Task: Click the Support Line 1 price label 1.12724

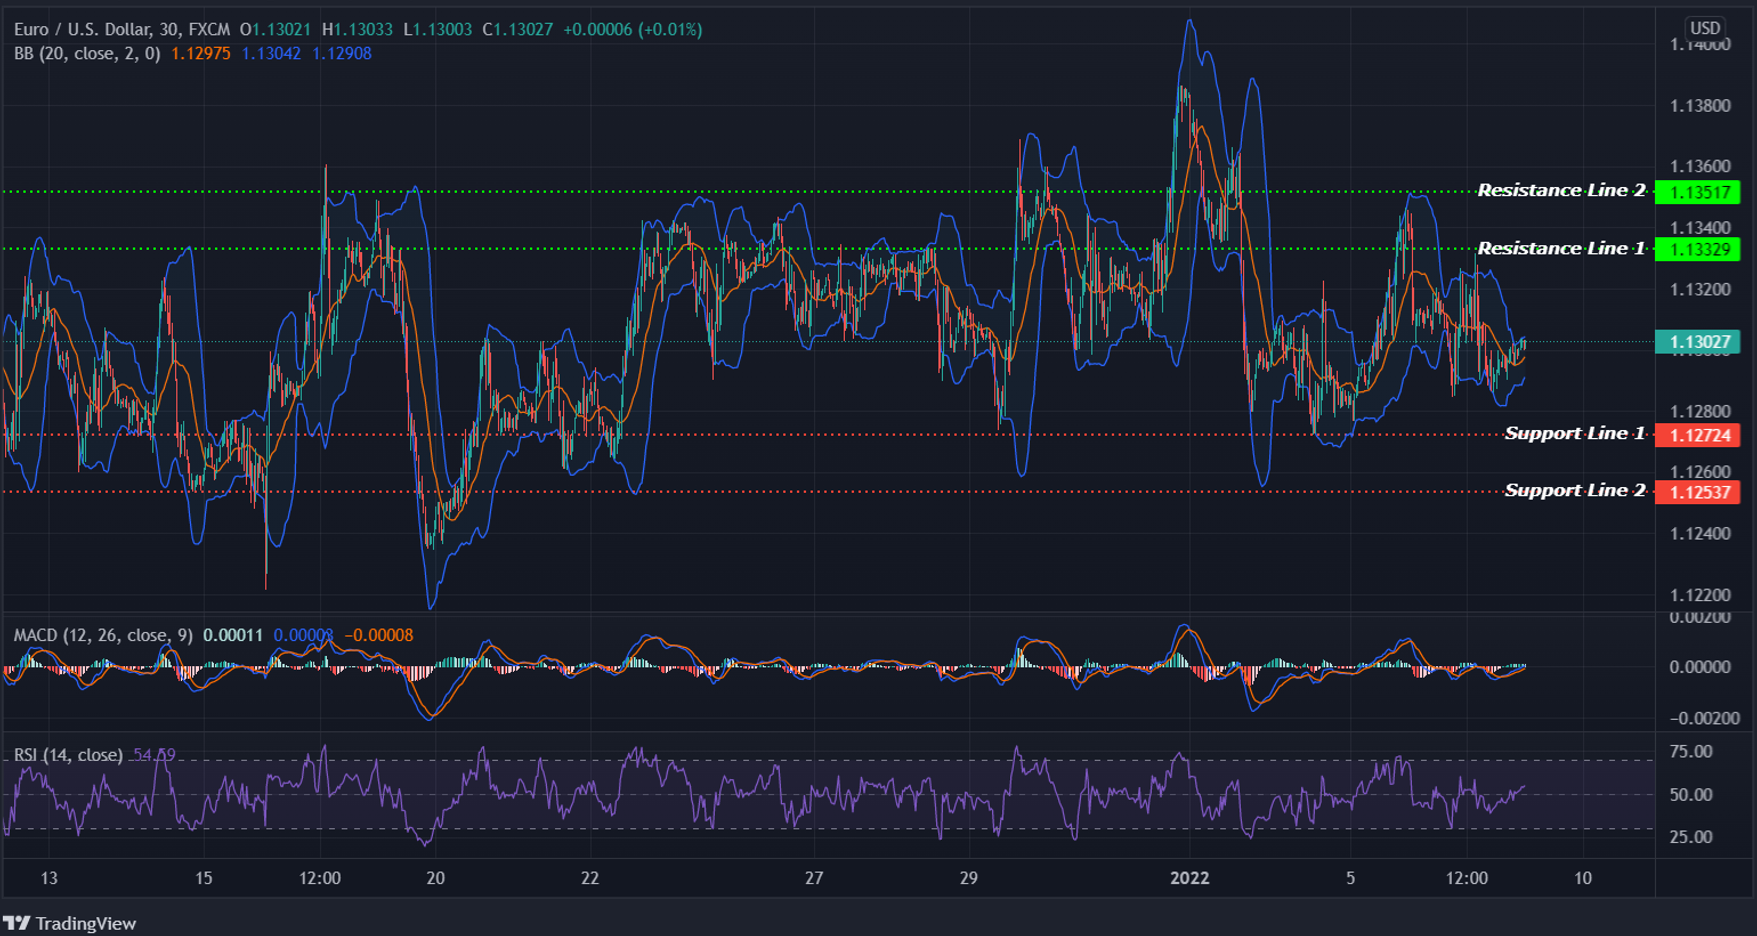Action: tap(1699, 435)
